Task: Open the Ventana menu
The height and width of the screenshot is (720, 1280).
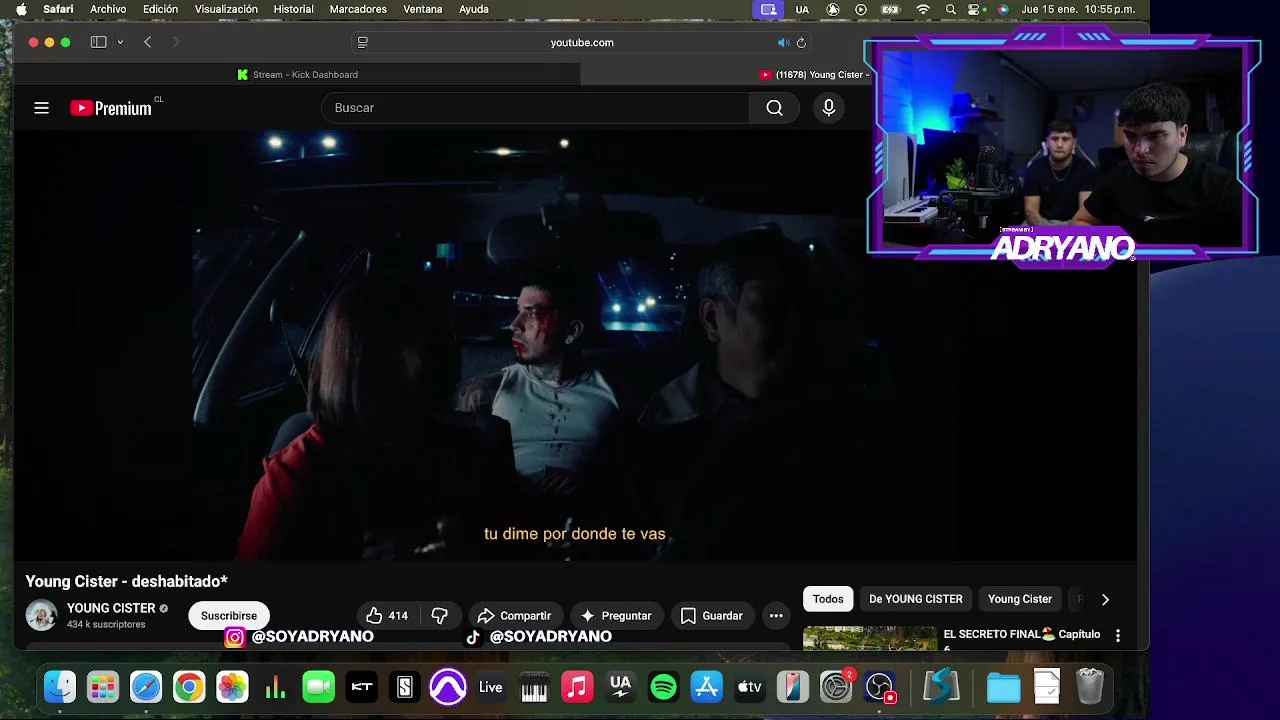Action: click(423, 9)
